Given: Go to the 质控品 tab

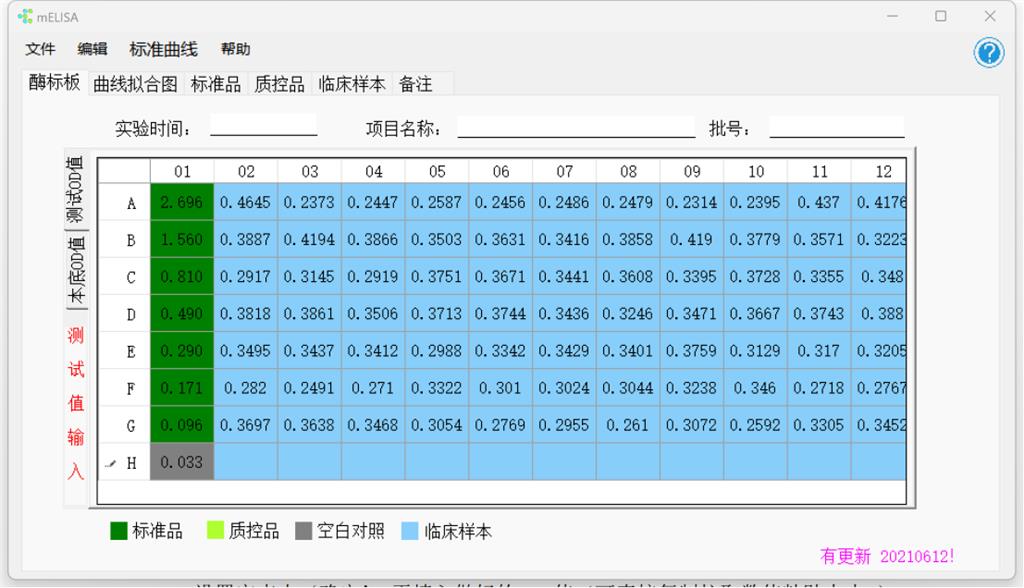Looking at the screenshot, I should coord(279,84).
